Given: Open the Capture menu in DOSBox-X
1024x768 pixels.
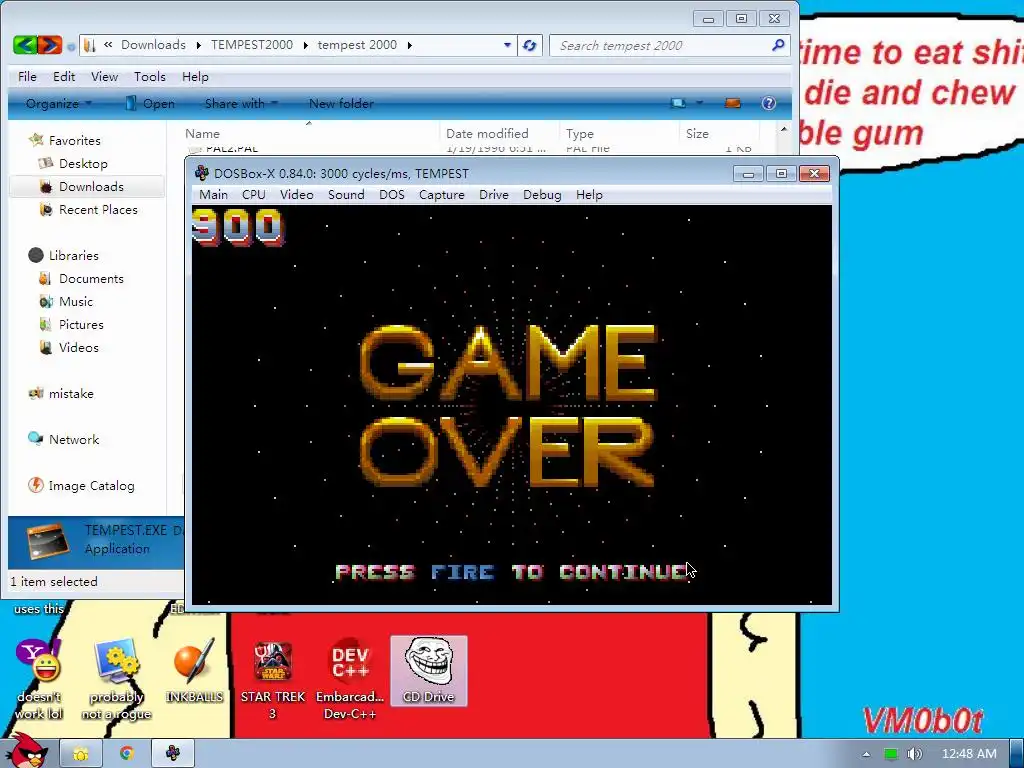Looking at the screenshot, I should pos(441,195).
